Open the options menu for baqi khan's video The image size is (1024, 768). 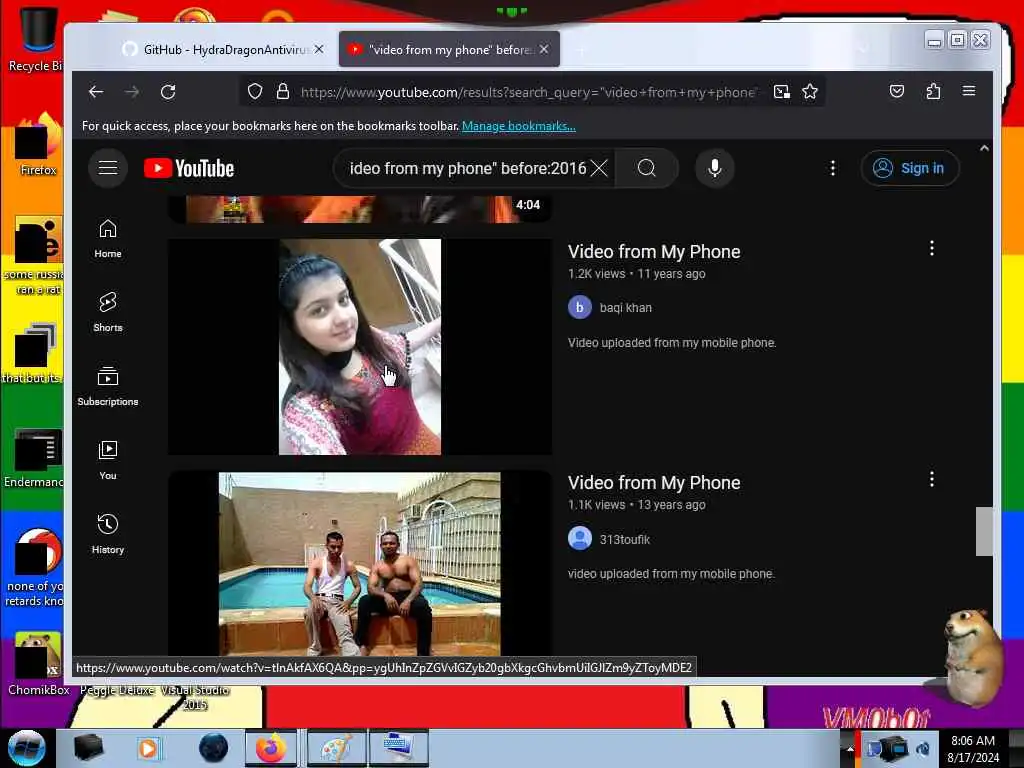click(932, 248)
